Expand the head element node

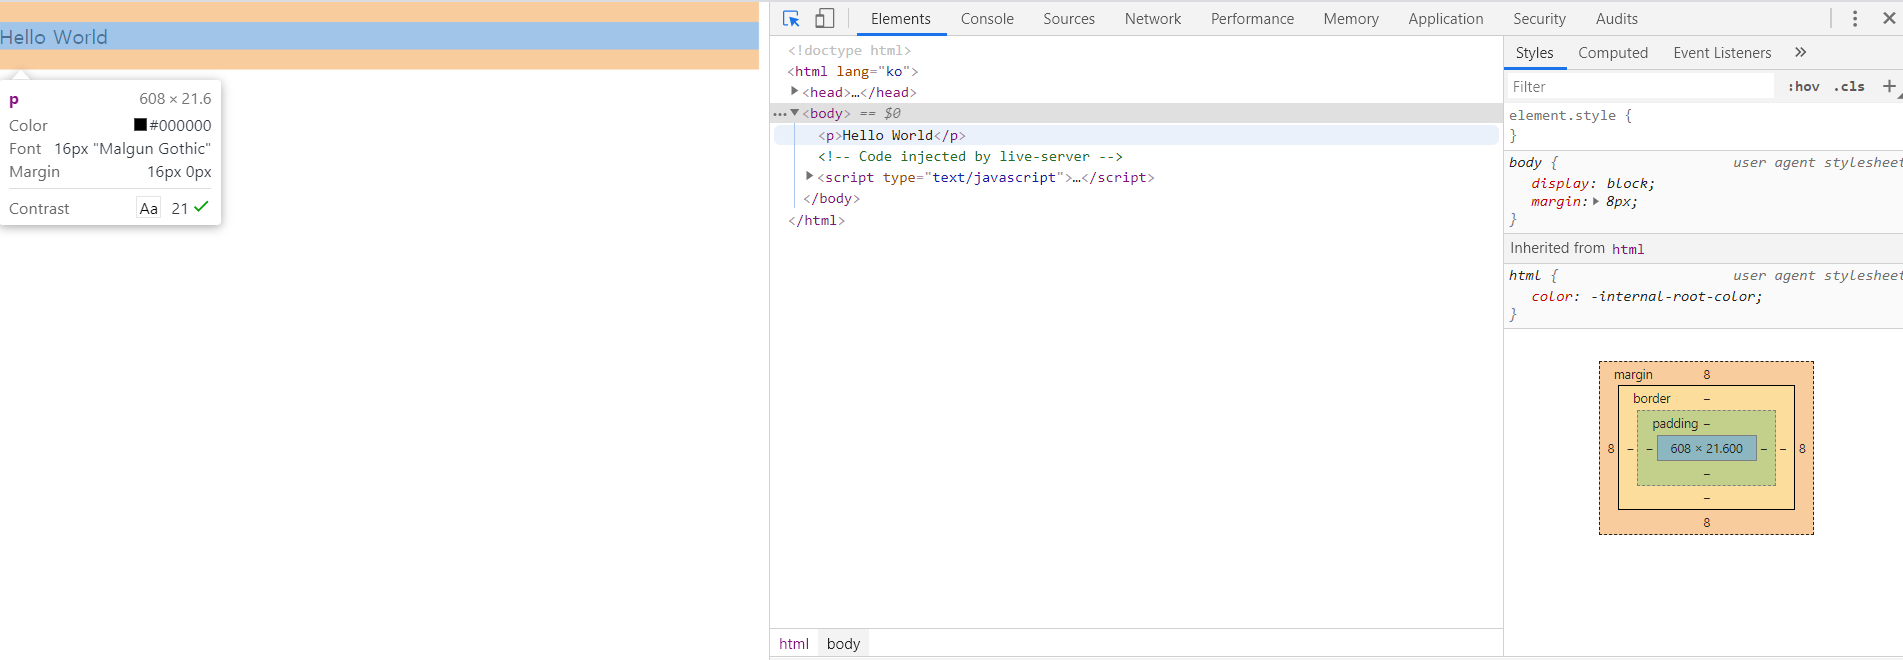[795, 91]
